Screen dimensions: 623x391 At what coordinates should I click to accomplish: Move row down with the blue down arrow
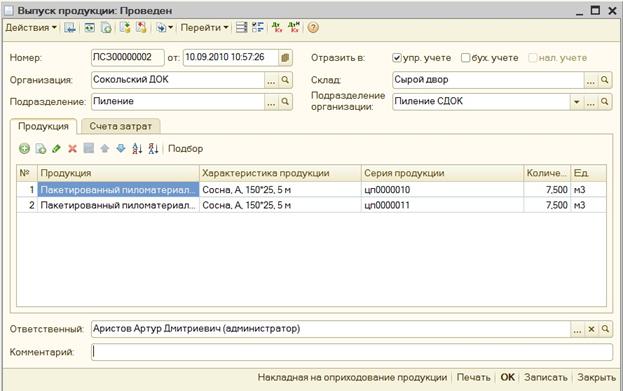[121, 149]
